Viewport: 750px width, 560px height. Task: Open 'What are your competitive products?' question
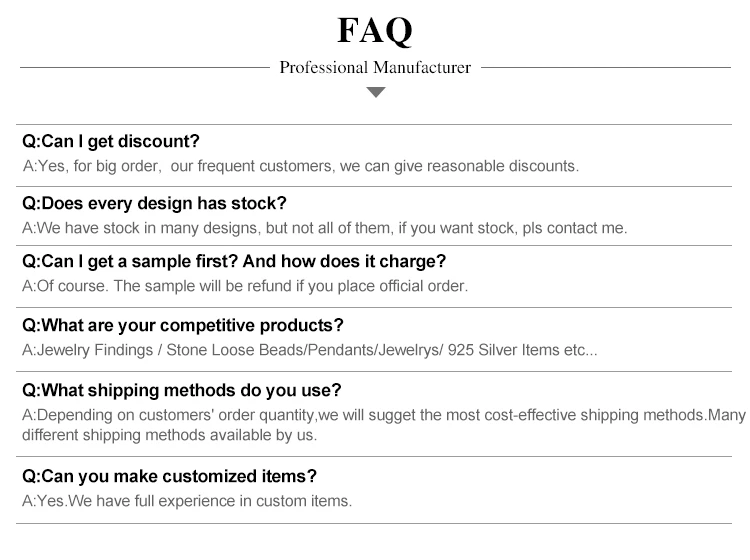[183, 325]
